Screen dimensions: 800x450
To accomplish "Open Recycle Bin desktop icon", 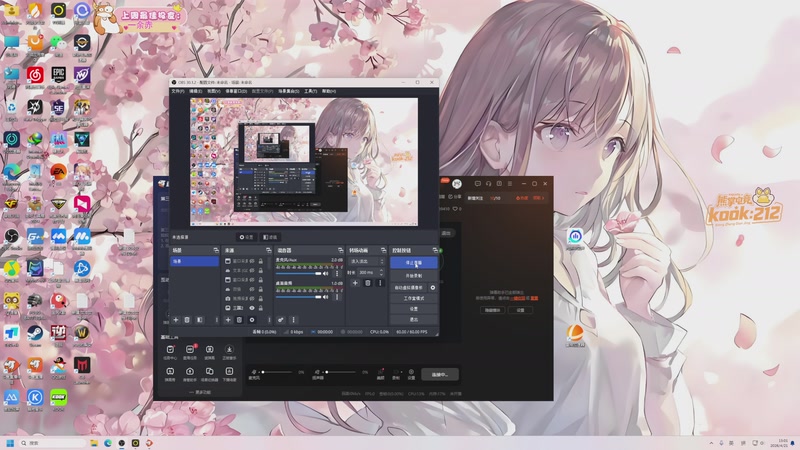I will [11, 110].
